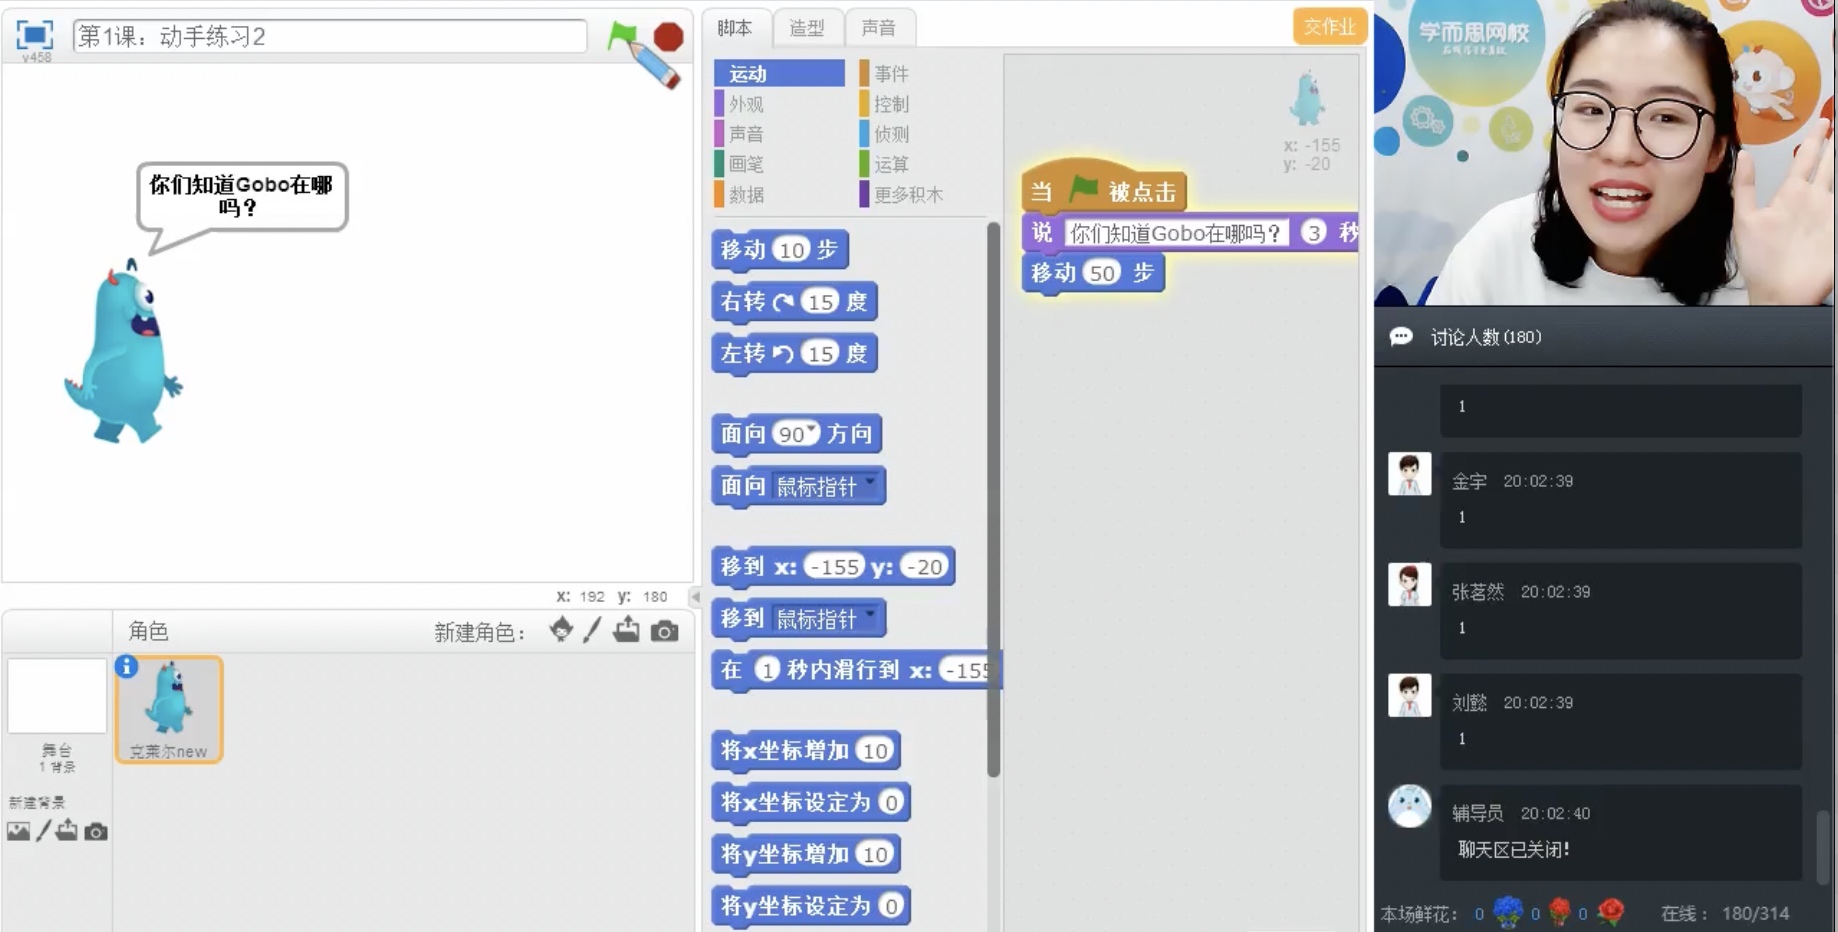The width and height of the screenshot is (1838, 932).
Task: Click y value -20 in 移到 block
Action: point(924,567)
